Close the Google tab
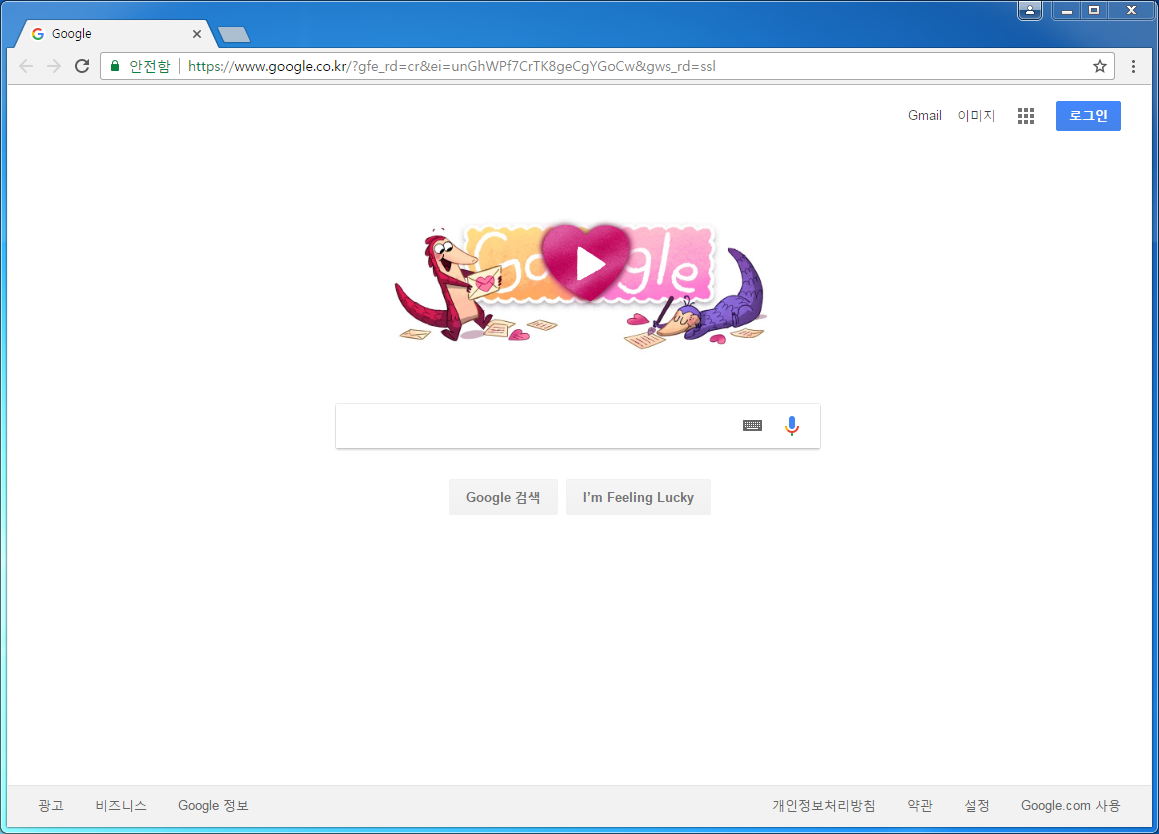This screenshot has width=1159, height=834. (x=197, y=34)
